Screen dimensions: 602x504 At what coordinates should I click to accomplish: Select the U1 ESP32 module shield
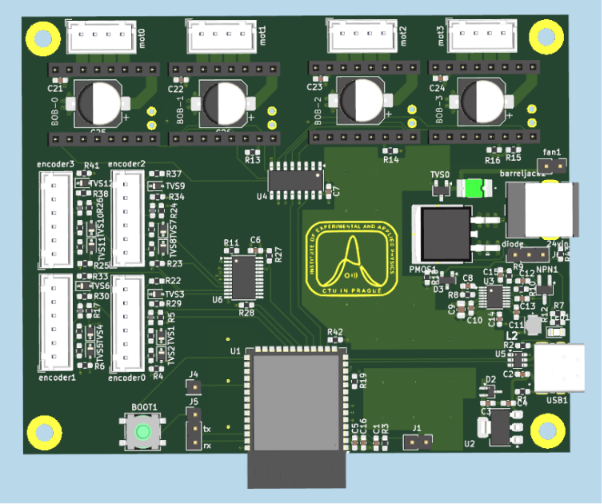point(296,402)
